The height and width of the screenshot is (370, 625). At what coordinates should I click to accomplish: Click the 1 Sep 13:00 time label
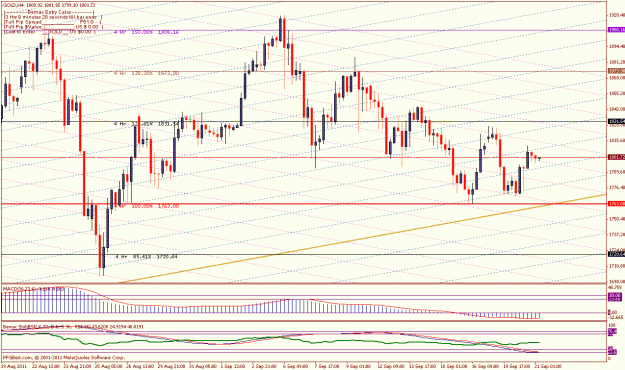point(234,366)
